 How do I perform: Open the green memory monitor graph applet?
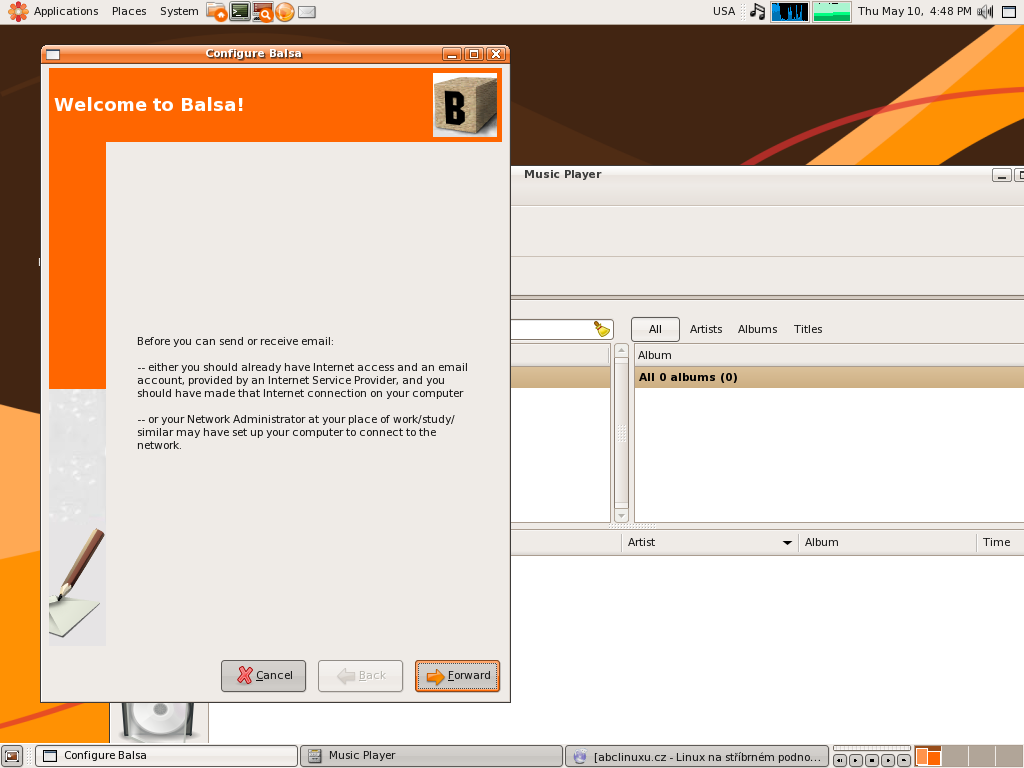(831, 12)
